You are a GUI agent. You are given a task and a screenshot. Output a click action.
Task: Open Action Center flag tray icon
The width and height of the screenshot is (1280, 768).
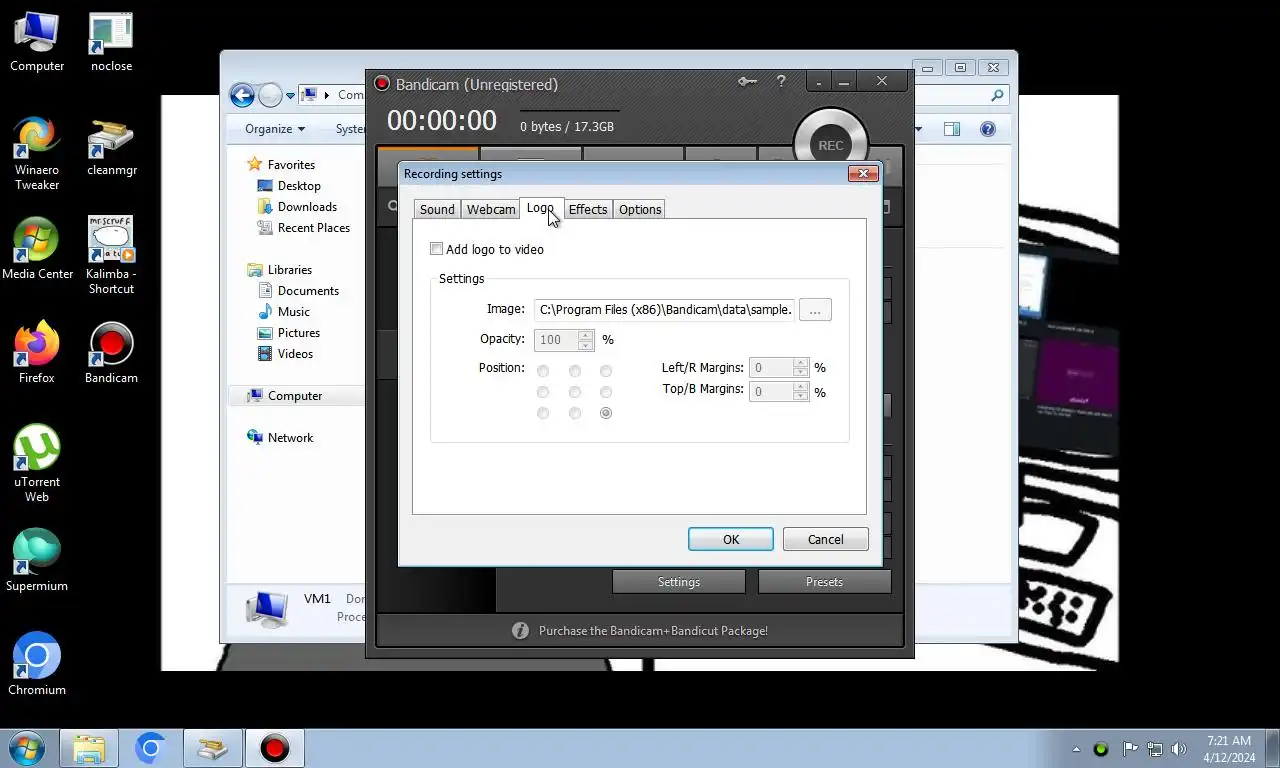pos(1130,749)
